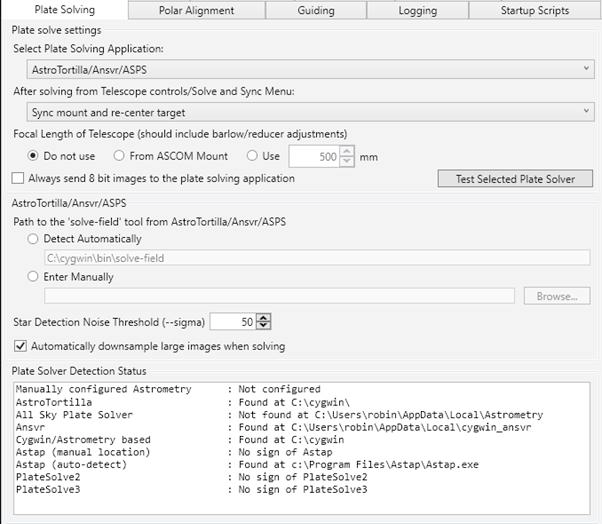Switch to the Polar Alignment tab
602x524 pixels.
coord(196,10)
